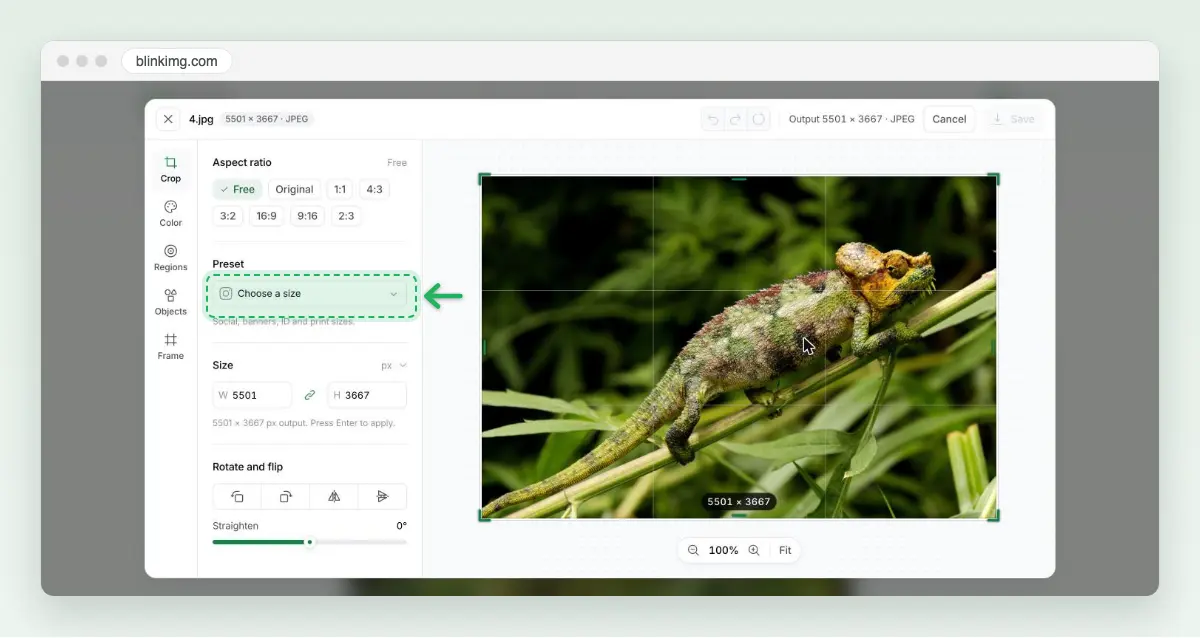Screen dimensions: 1200x638
Task: Close the editor with the X icon
Action: tap(168, 119)
